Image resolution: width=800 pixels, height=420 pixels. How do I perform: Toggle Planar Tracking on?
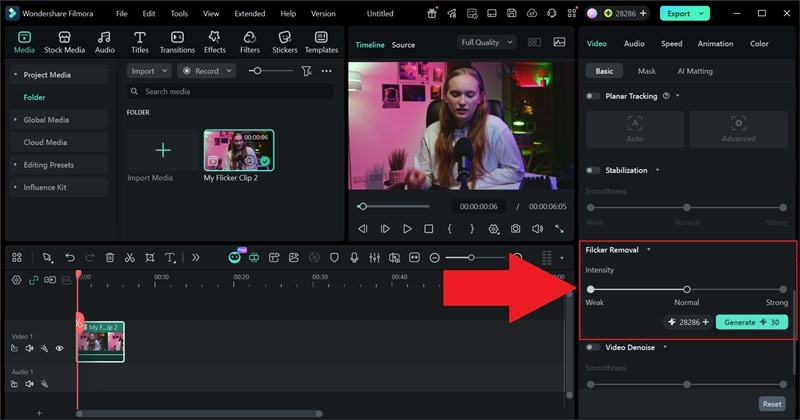tap(593, 96)
